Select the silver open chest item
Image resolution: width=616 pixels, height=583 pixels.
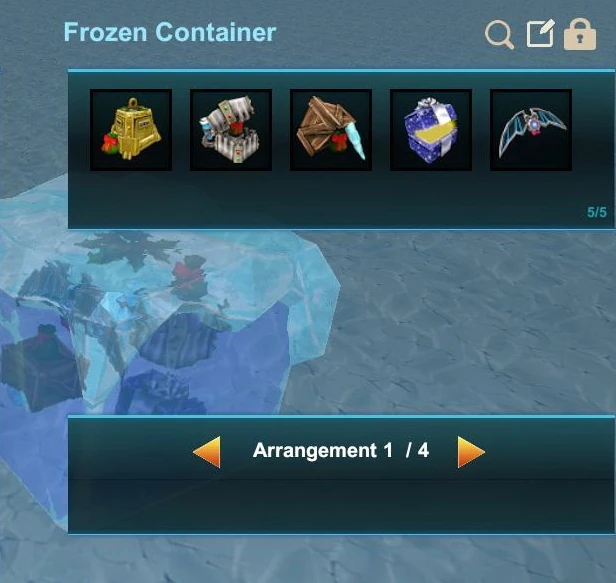231,130
